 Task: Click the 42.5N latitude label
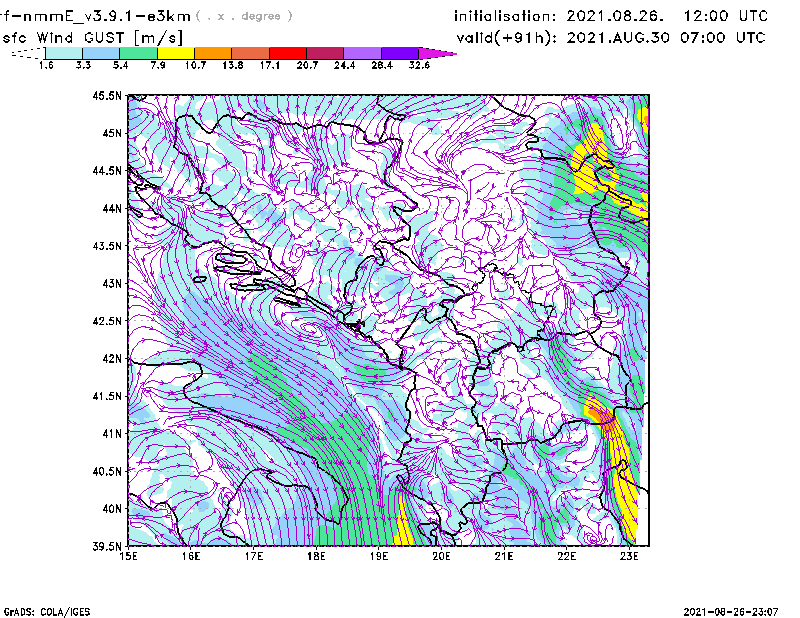click(107, 321)
